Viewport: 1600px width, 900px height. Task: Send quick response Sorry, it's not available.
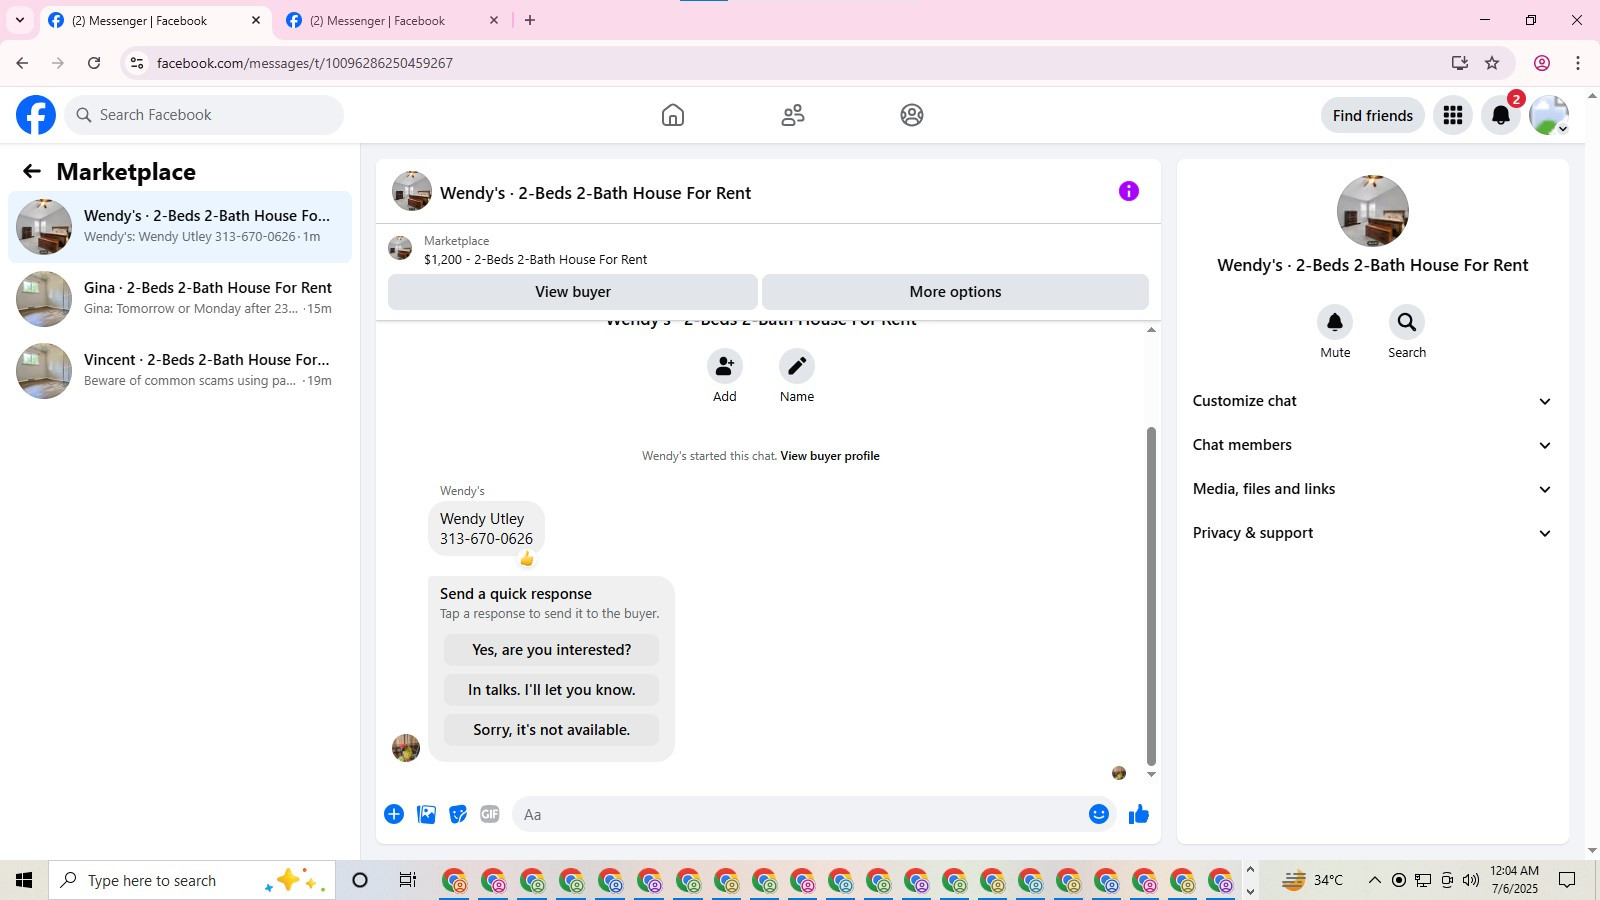click(x=551, y=730)
